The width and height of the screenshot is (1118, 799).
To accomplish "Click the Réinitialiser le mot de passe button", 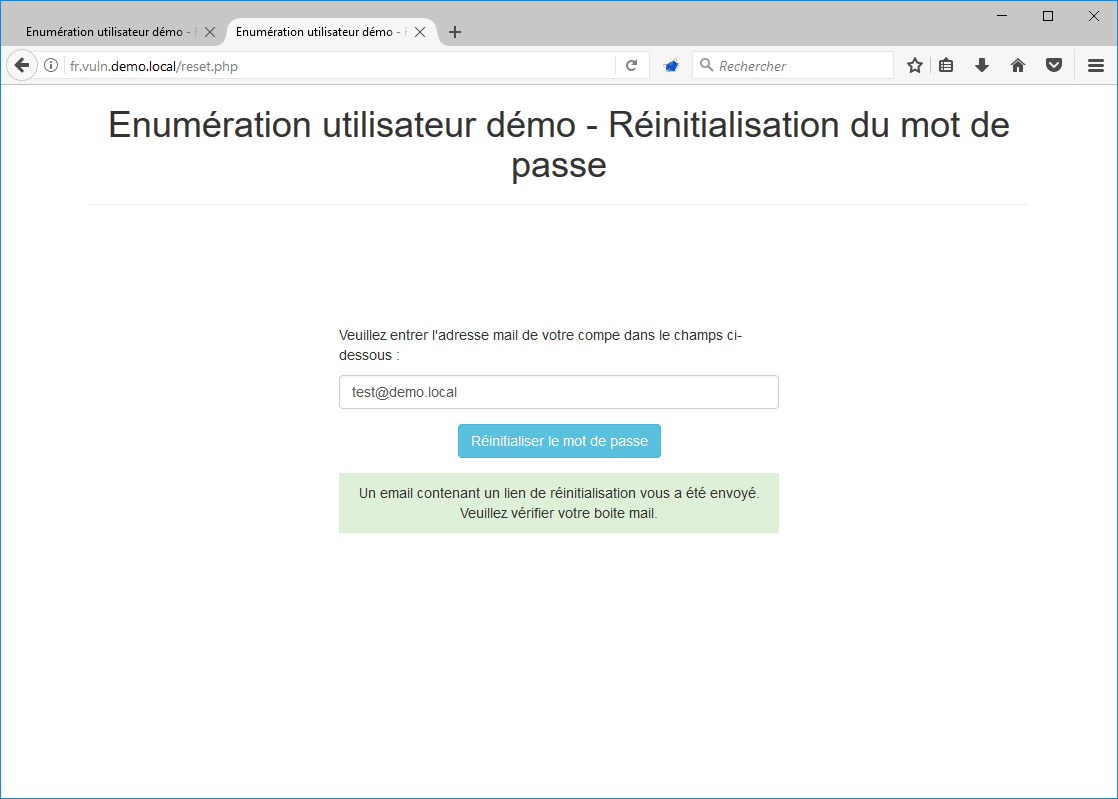I will coord(559,440).
